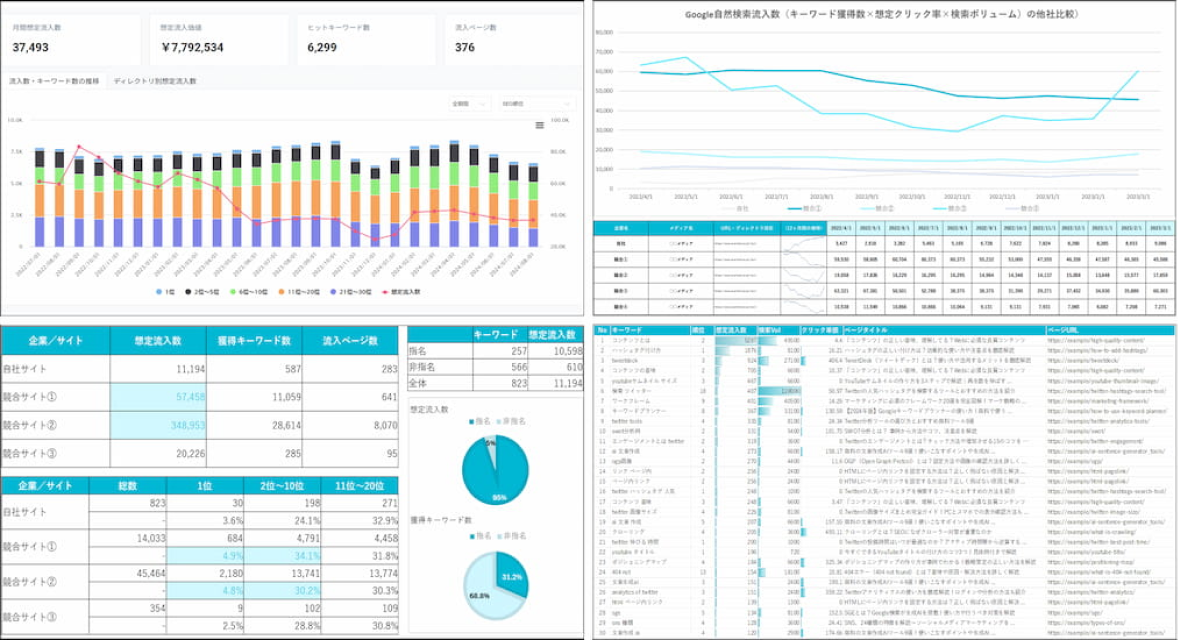
Task: Toggle the orange 11位~20位 series visibility
Action: (x=283, y=292)
